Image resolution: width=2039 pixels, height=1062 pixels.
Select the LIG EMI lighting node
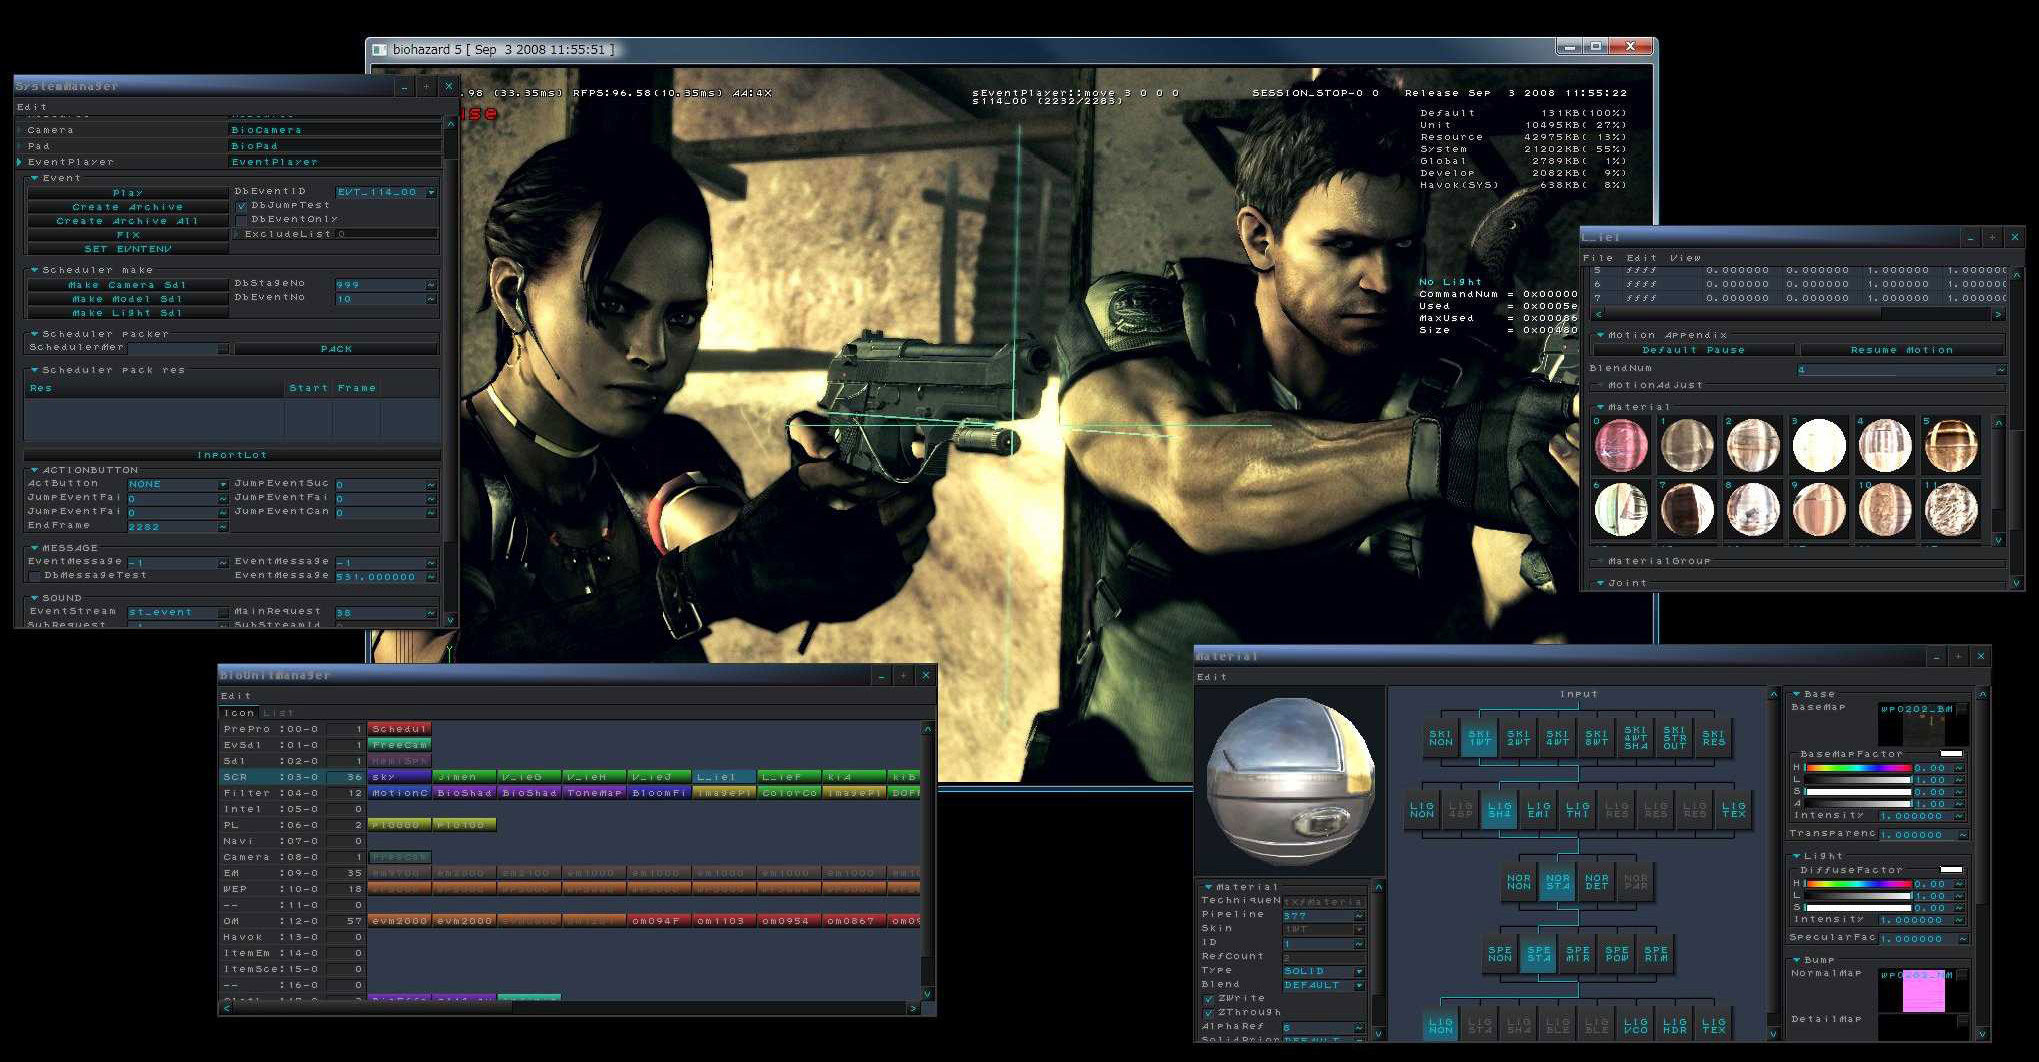[x=1538, y=810]
